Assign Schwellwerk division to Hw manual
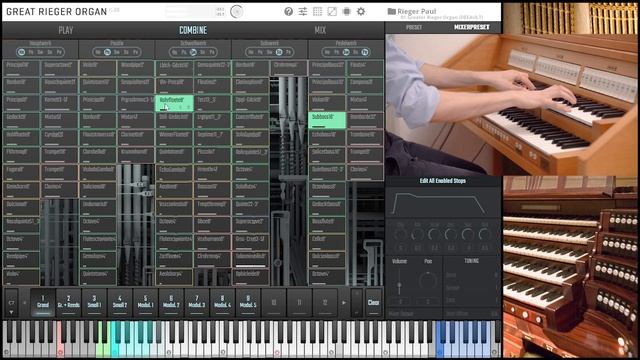This screenshot has height=360, width=640. click(174, 52)
